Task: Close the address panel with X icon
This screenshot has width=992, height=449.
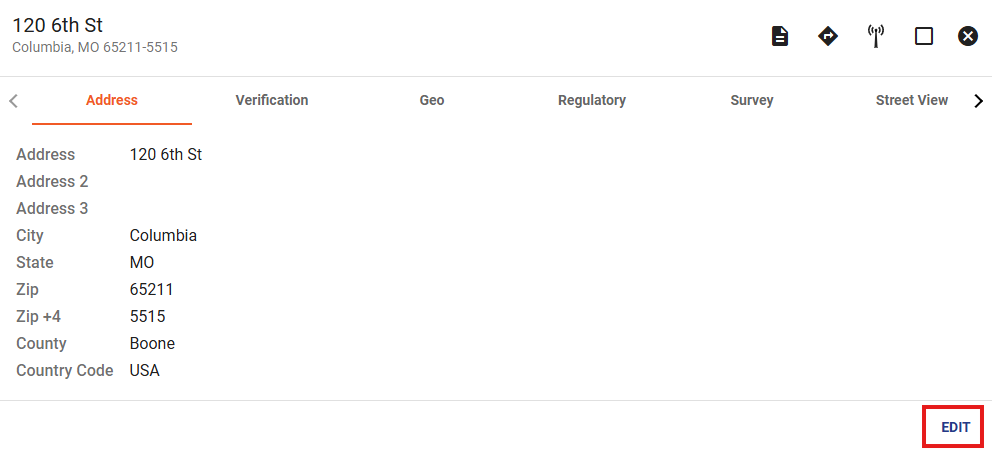Action: click(x=967, y=36)
